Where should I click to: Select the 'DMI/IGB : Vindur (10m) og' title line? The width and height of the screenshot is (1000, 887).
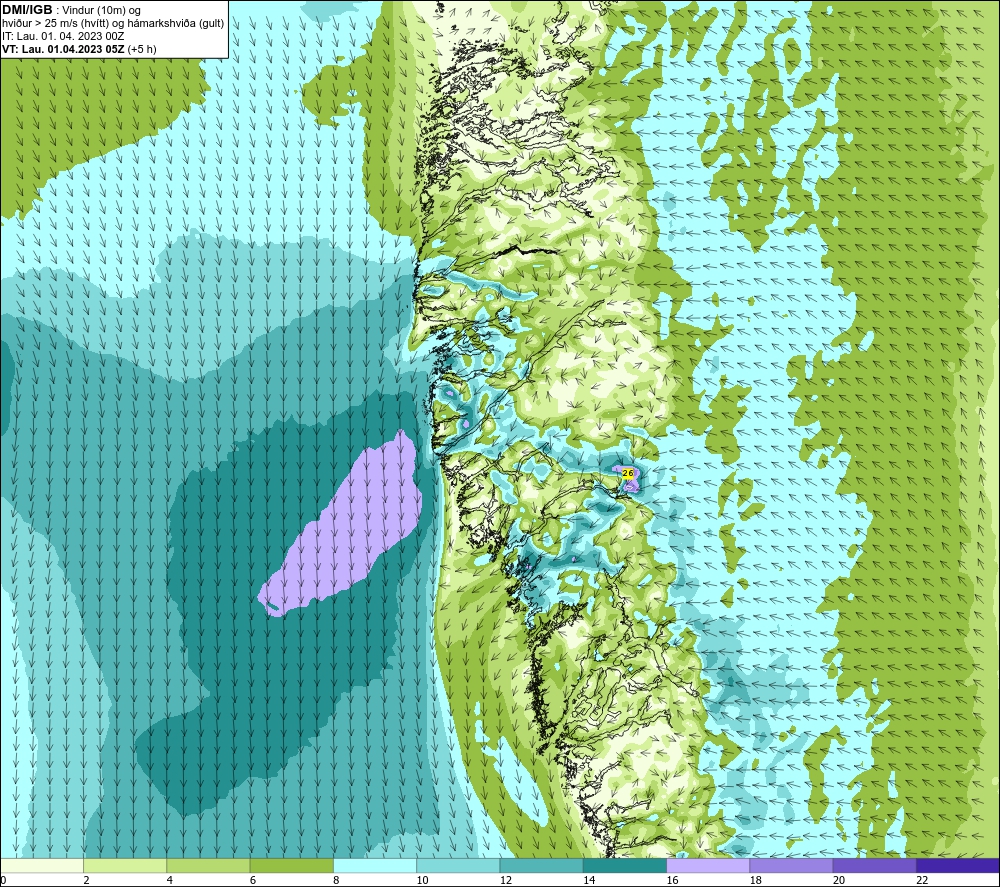click(x=71, y=10)
